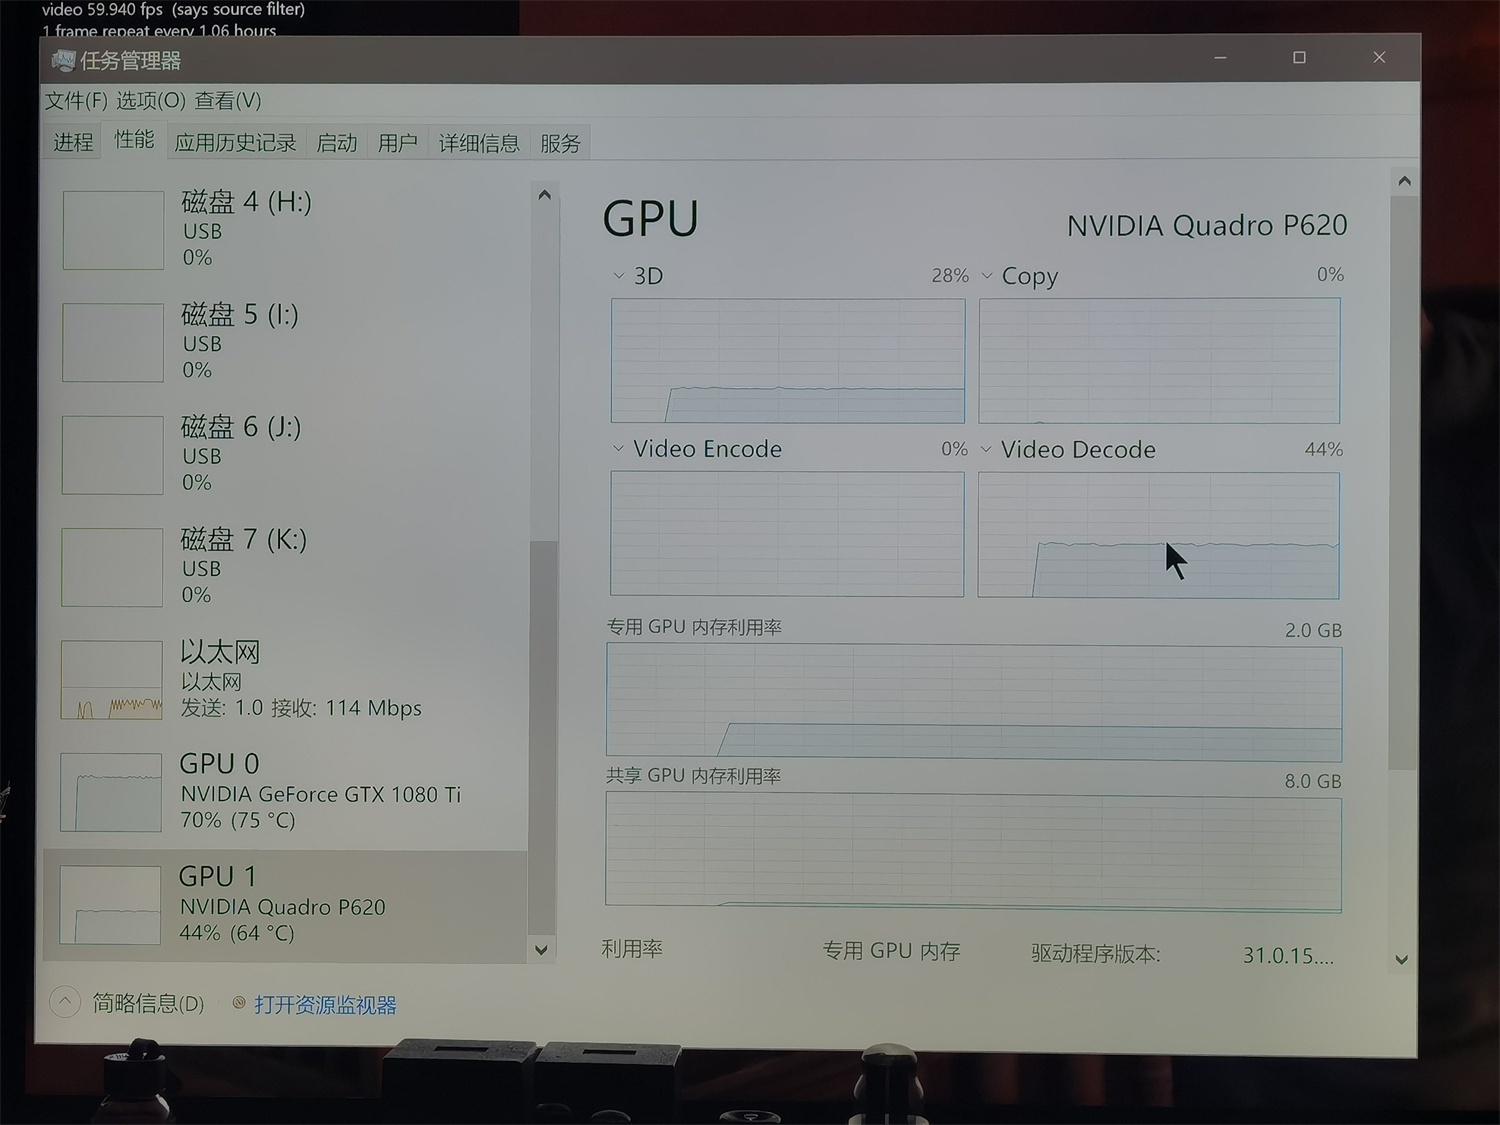Click the right pane scroll up arrow

1404,181
